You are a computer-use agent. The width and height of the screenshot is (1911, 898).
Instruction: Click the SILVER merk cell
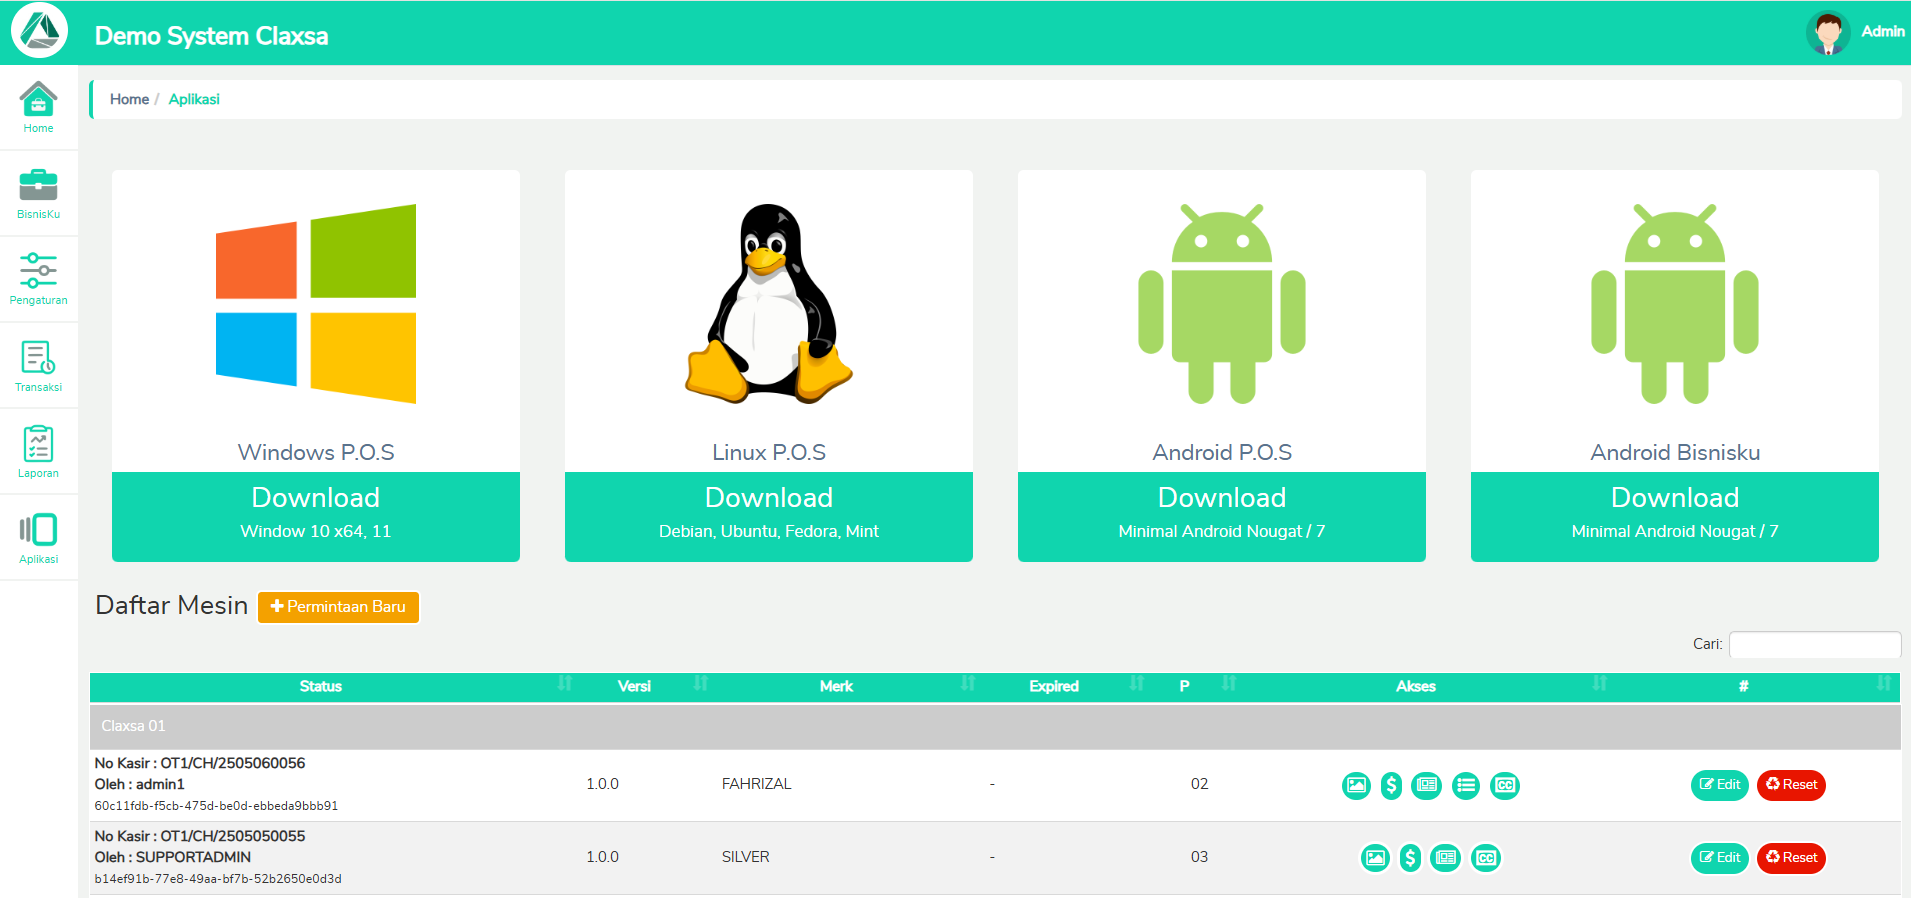point(746,857)
